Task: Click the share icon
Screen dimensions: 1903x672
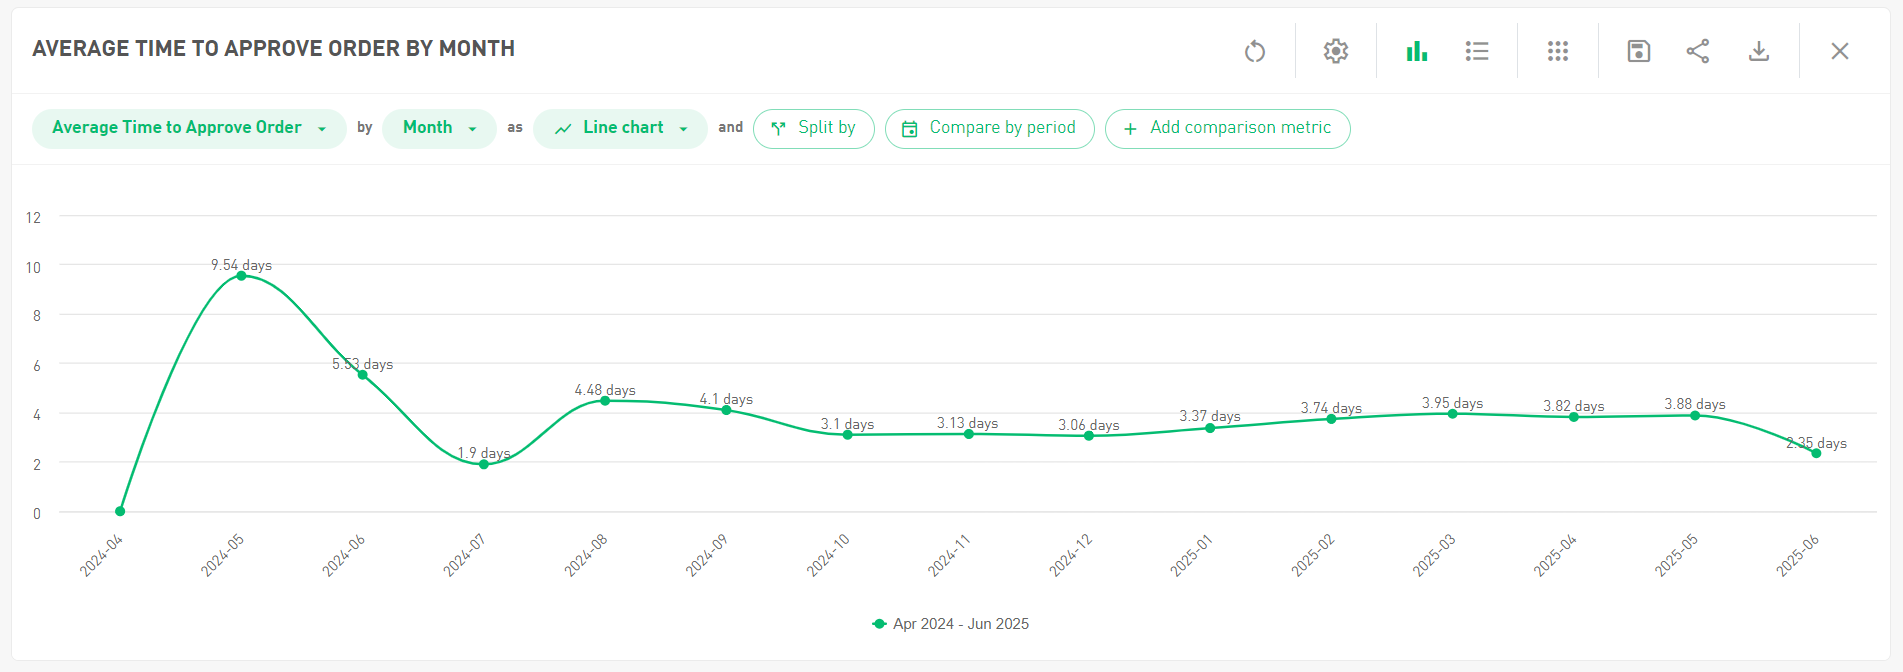Action: (x=1697, y=51)
